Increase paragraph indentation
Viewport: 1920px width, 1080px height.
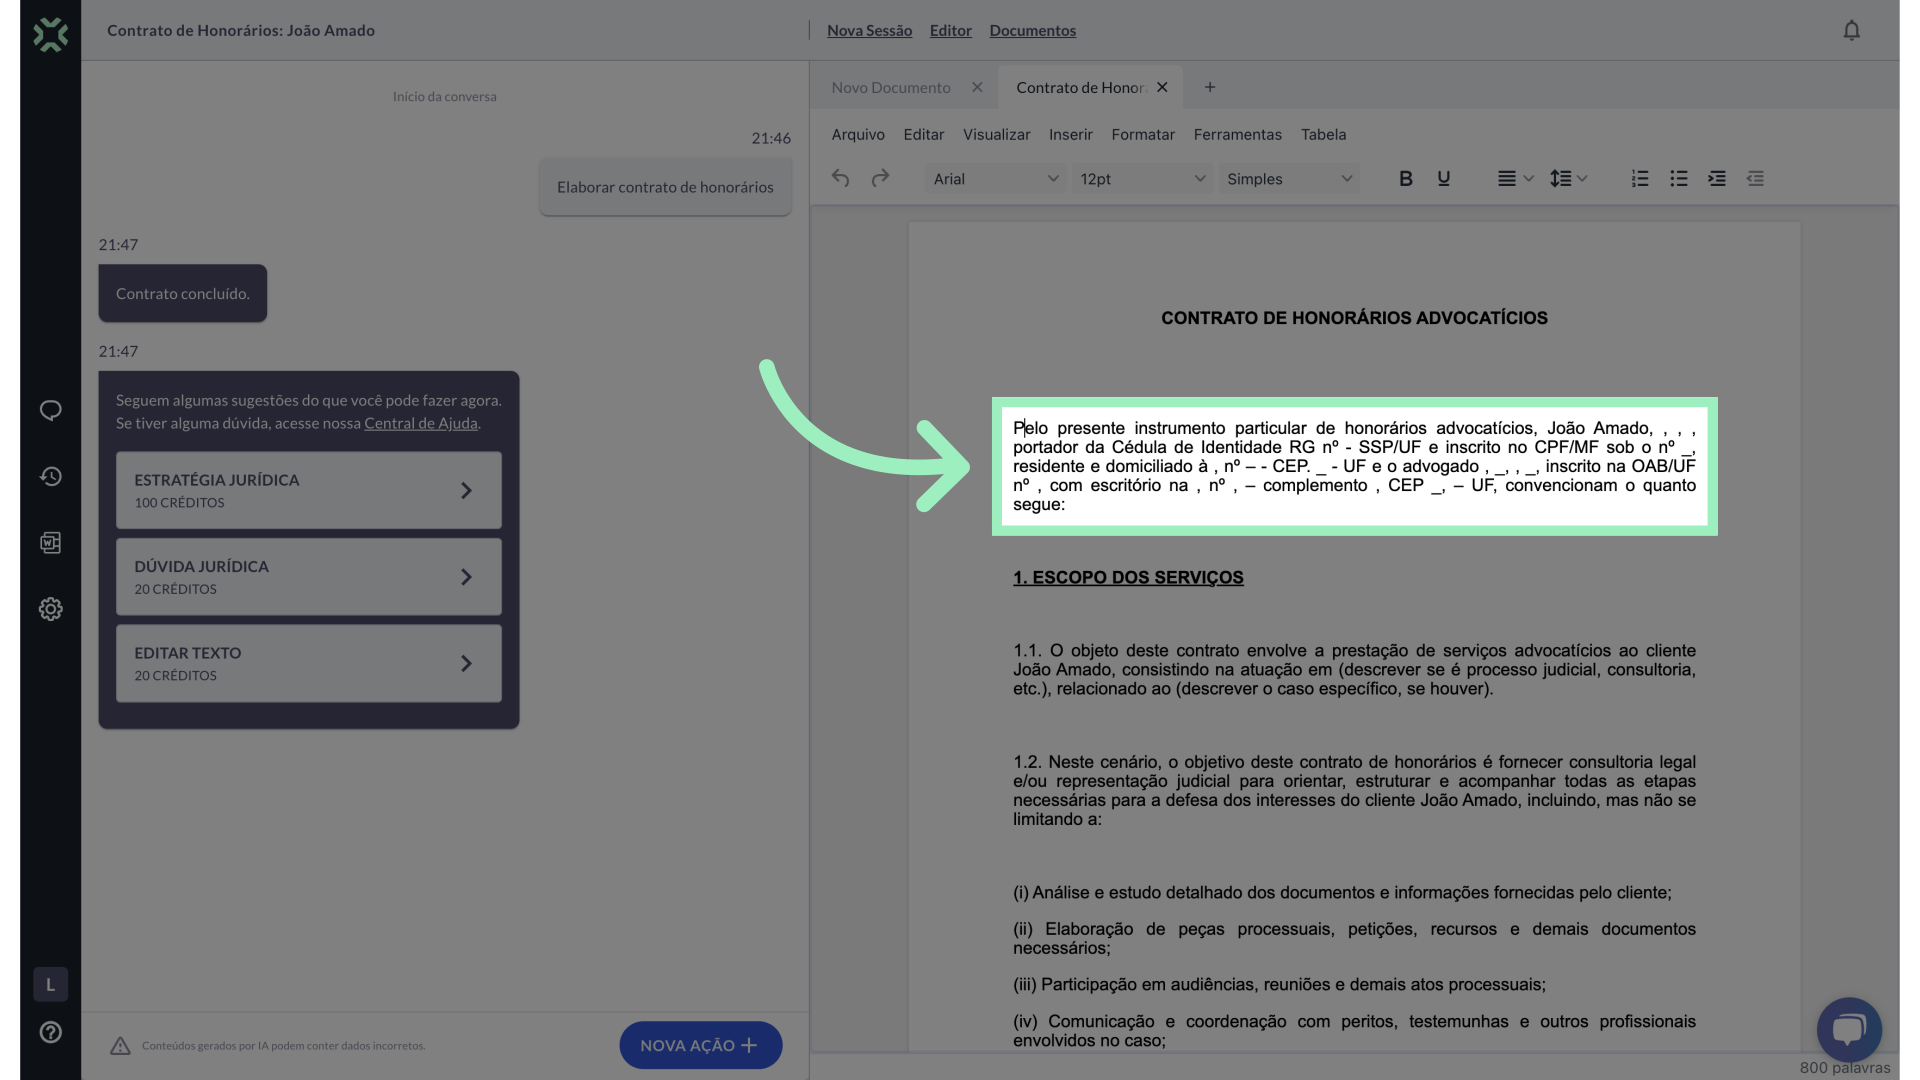pos(1717,178)
